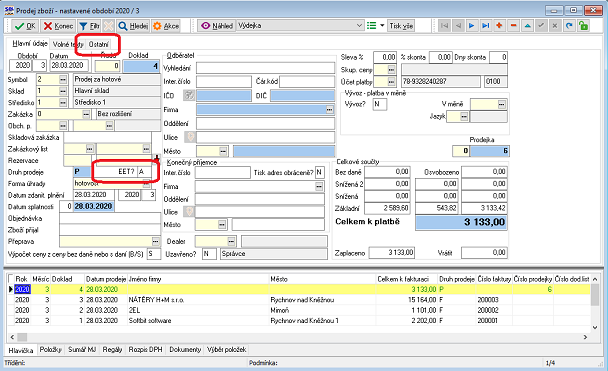Viewport: 608px width, 371px height.
Task: Open lookup button next to Zakázka field
Action: coord(86,114)
